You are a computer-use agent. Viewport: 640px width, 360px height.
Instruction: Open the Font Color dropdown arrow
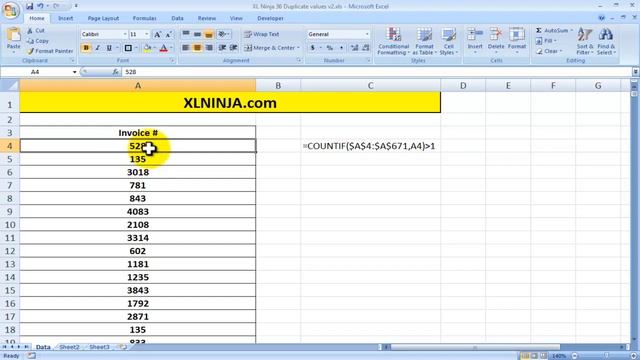tap(171, 48)
